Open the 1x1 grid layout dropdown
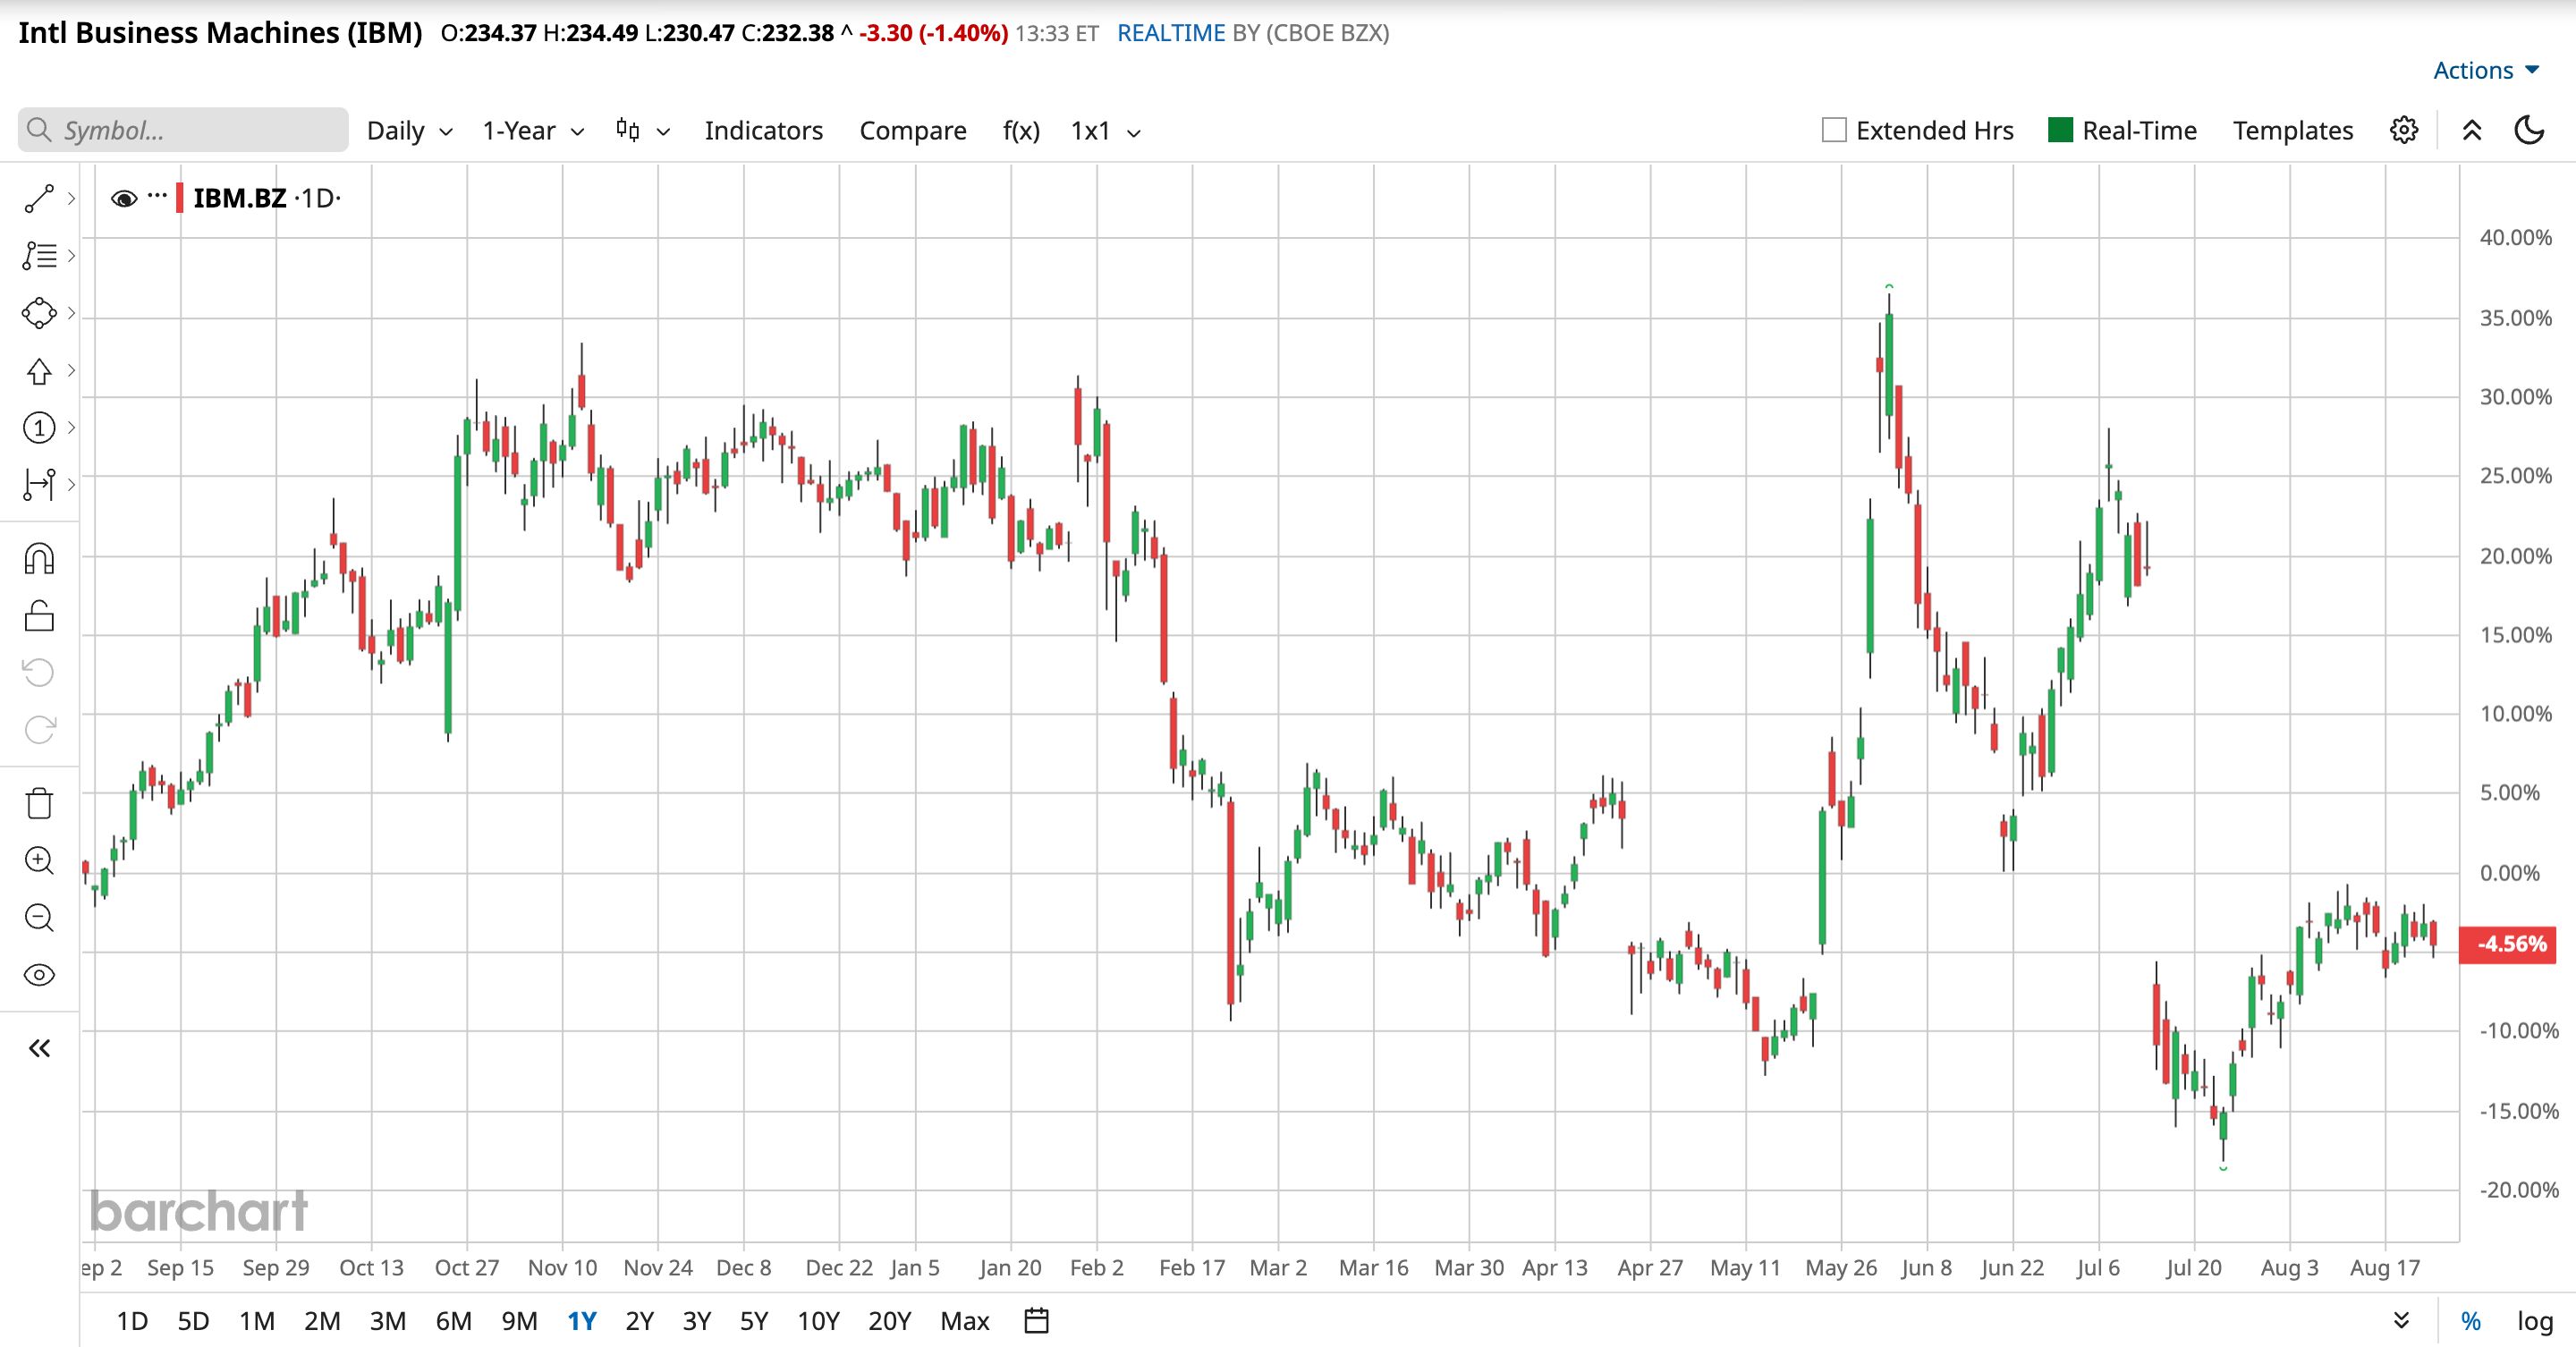 (1105, 131)
